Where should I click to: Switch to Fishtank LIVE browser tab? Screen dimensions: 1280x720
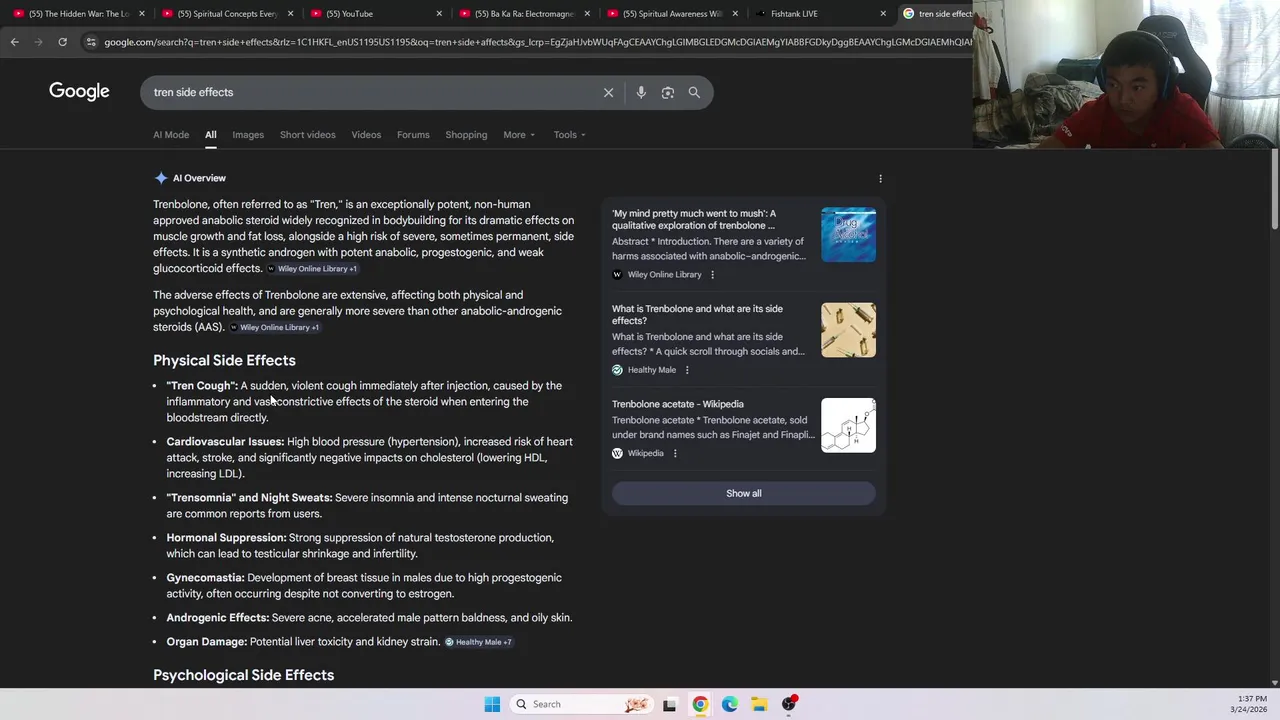coord(819,14)
